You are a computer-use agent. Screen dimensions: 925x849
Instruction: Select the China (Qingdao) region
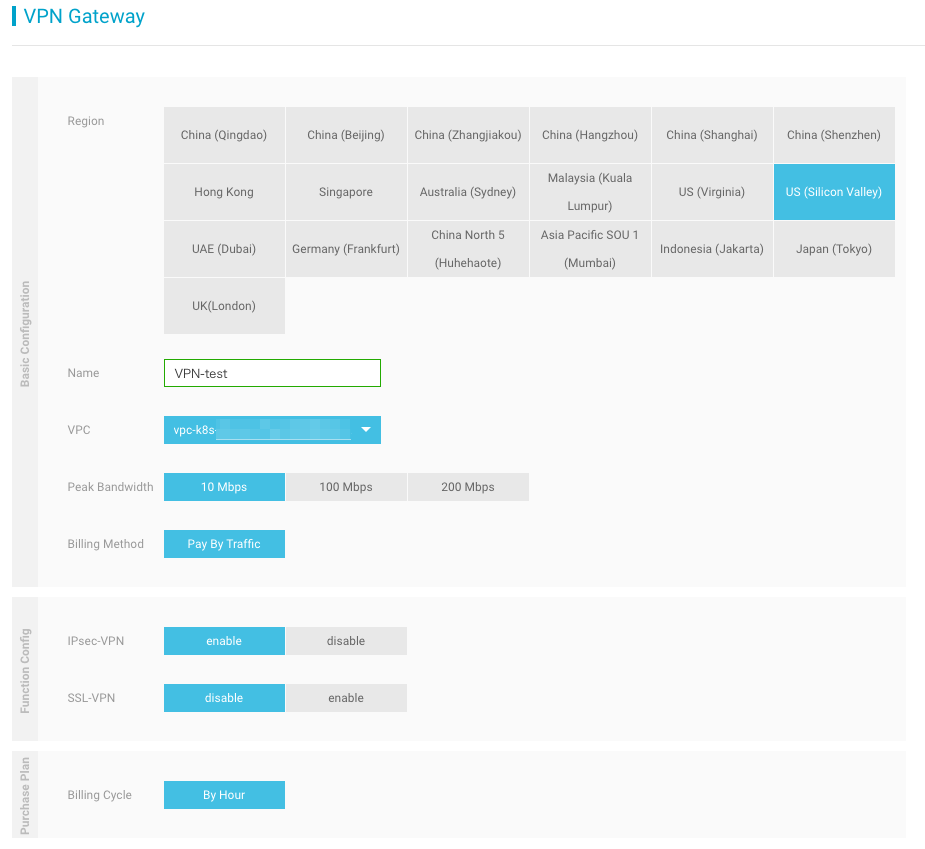[x=224, y=135]
